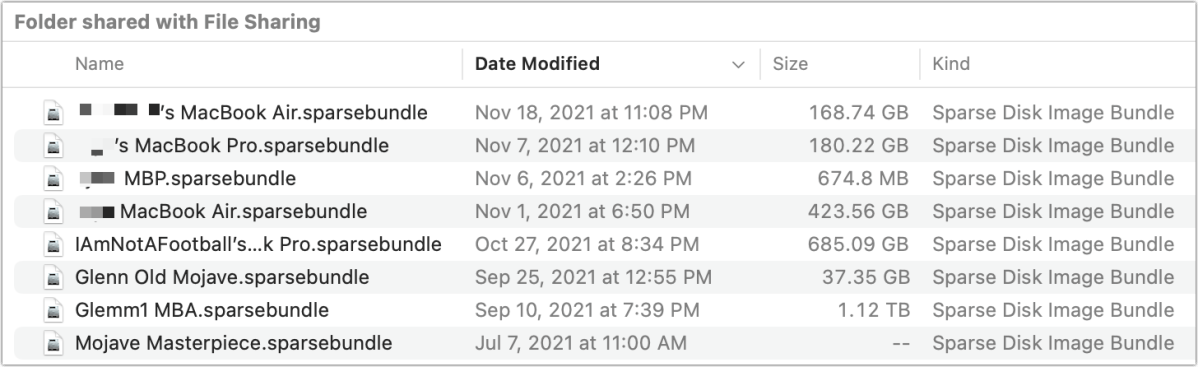The width and height of the screenshot is (1198, 367).
Task: Select icon of 423.56 GB MacBook Air bundle
Action: pos(53,212)
